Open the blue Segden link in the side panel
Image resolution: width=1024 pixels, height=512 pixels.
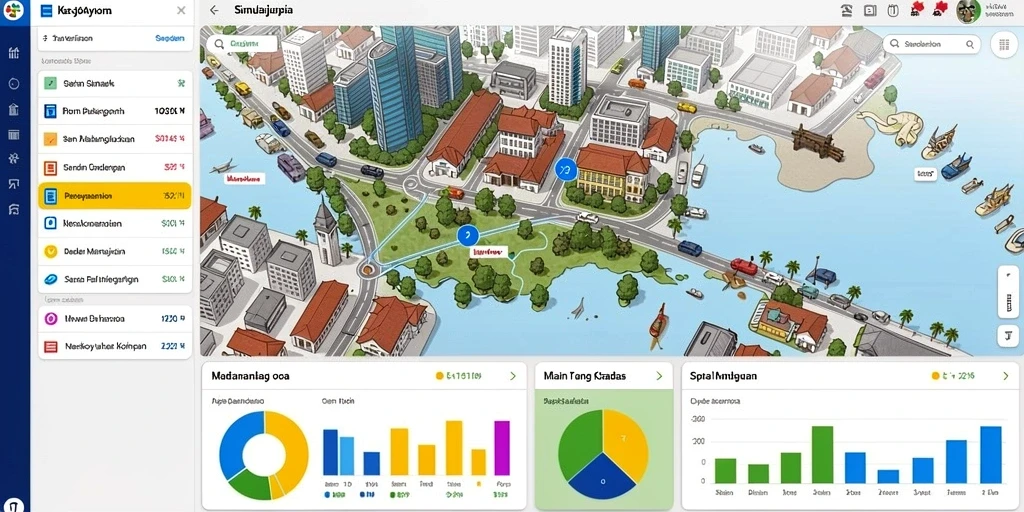[x=170, y=39]
